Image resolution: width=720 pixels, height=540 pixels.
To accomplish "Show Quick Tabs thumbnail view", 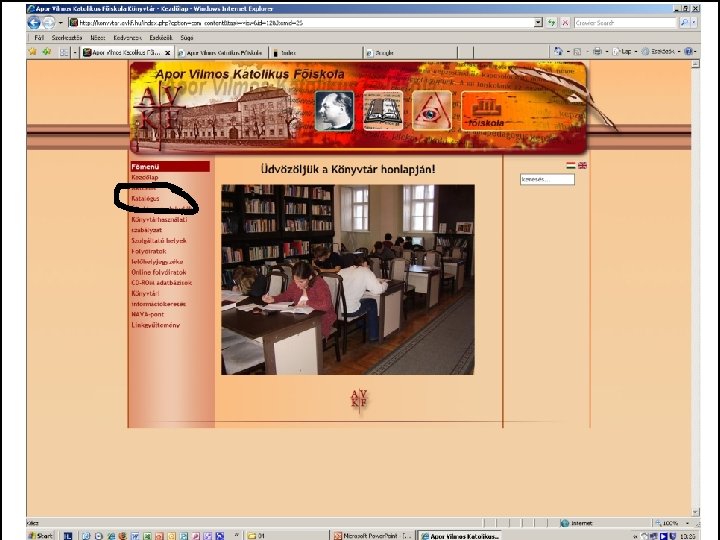I will 64,52.
